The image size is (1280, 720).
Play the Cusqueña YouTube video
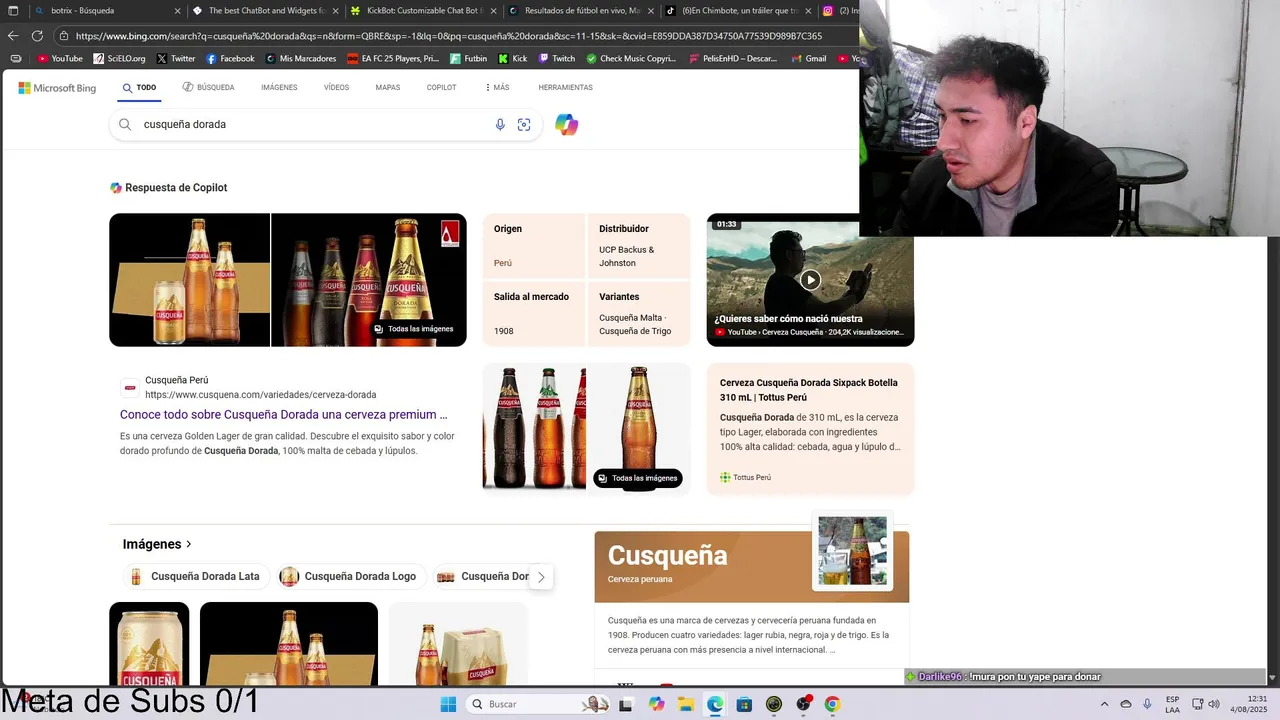point(810,280)
